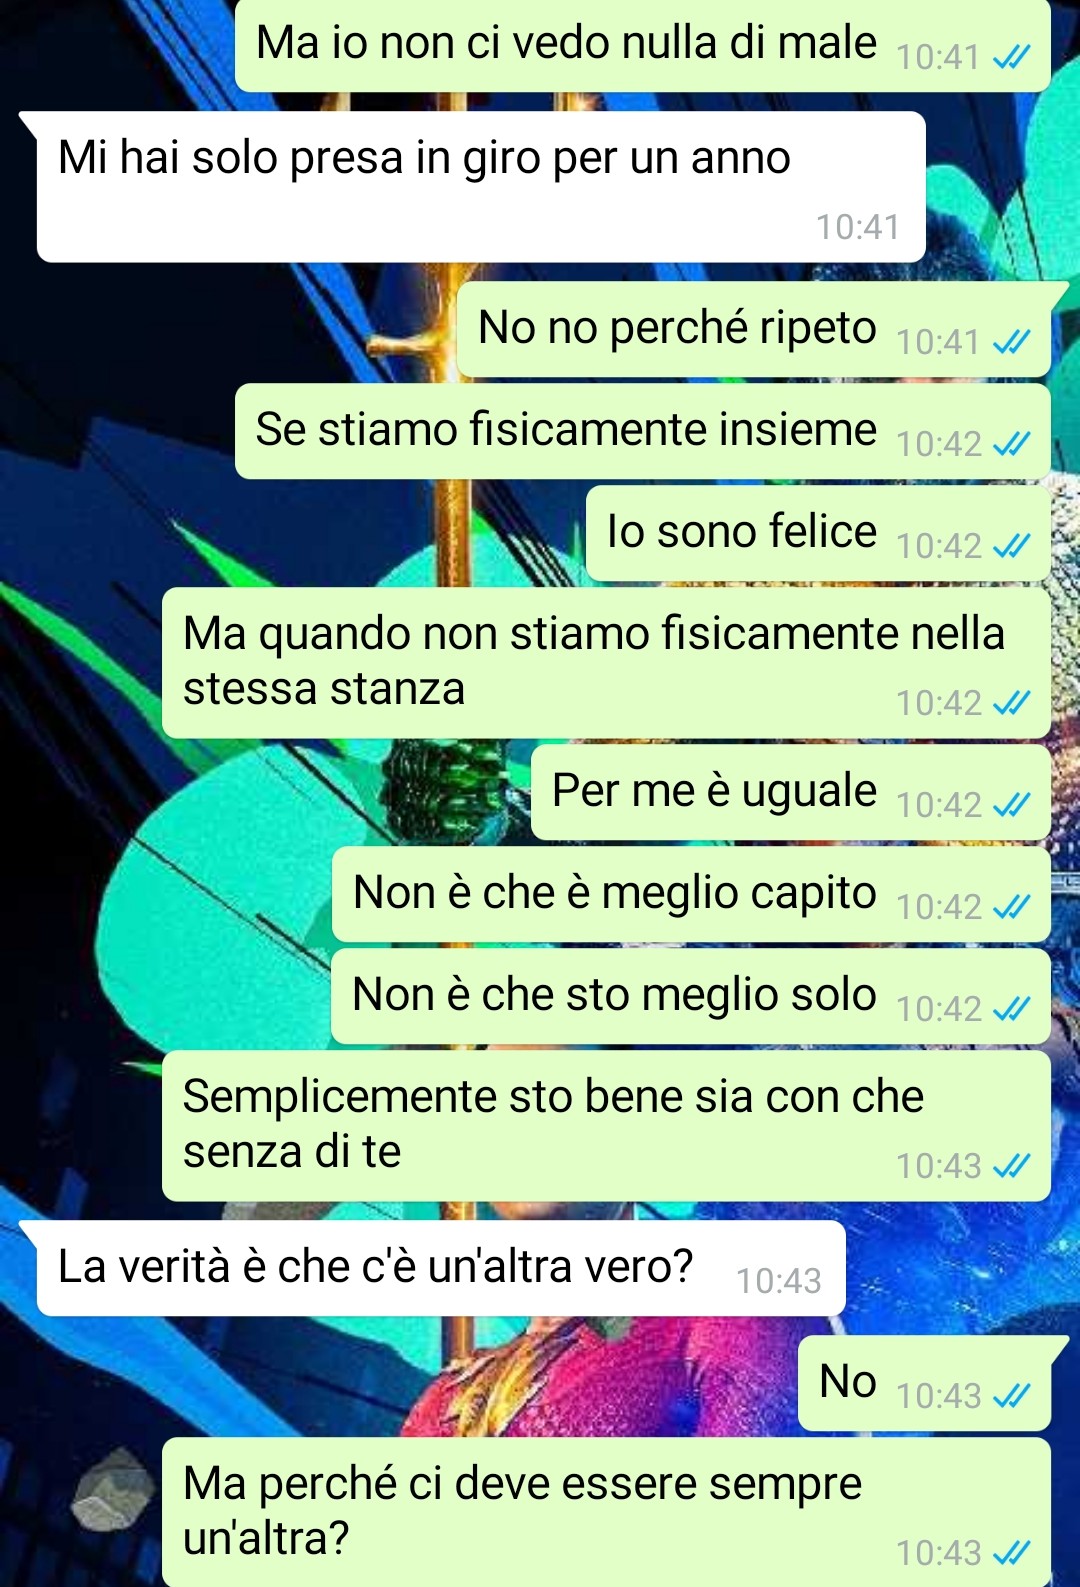Tap the 'Io sono felice' message bubble

click(x=818, y=533)
